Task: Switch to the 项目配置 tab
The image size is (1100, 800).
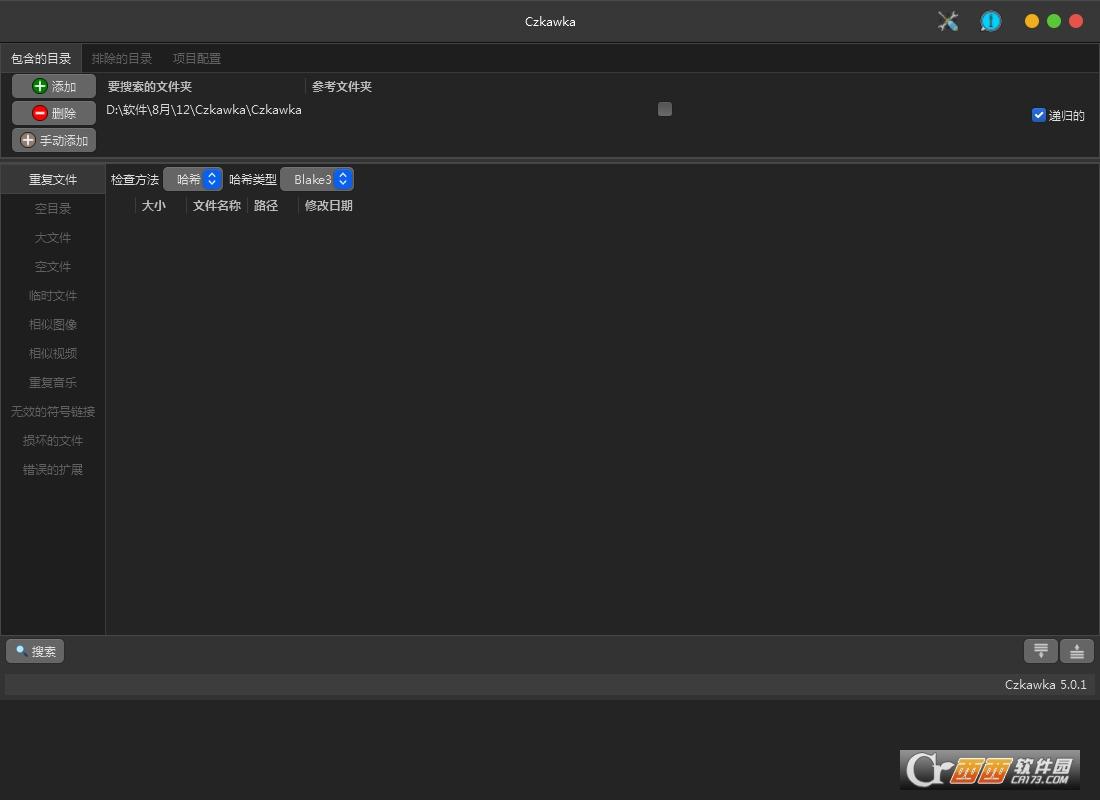Action: [196, 58]
